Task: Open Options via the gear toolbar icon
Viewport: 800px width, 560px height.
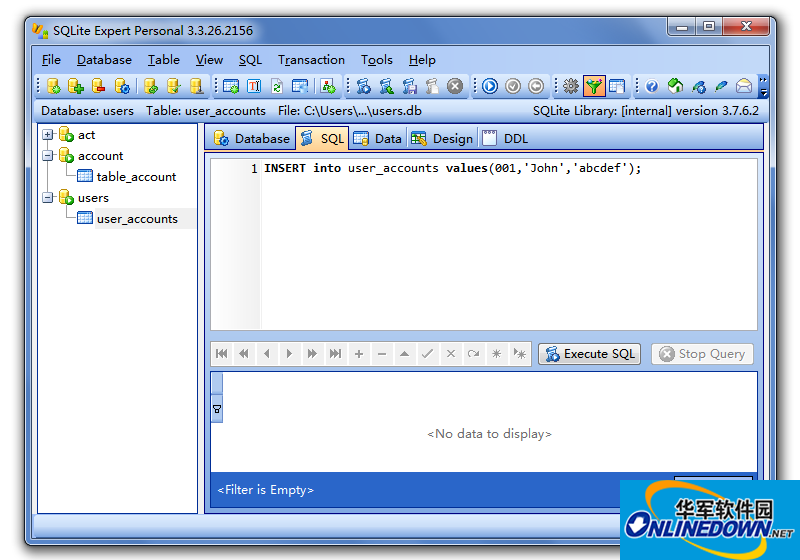Action: [x=571, y=86]
